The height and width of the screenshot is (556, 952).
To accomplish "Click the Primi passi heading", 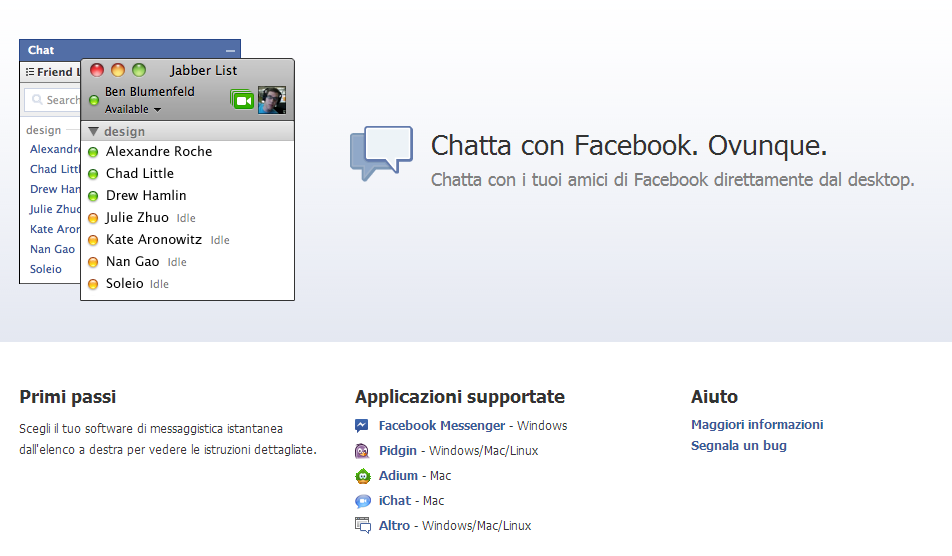I will tap(67, 397).
